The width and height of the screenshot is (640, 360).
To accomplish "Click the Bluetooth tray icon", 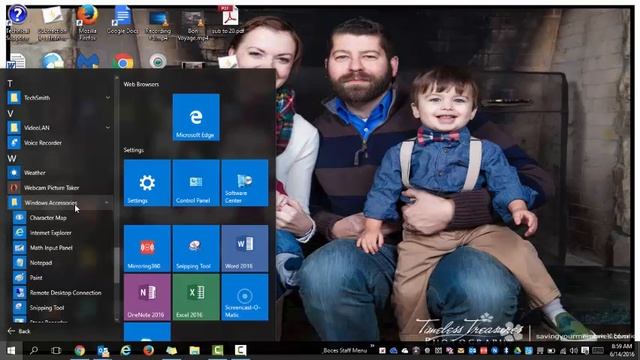I will (x=506, y=350).
